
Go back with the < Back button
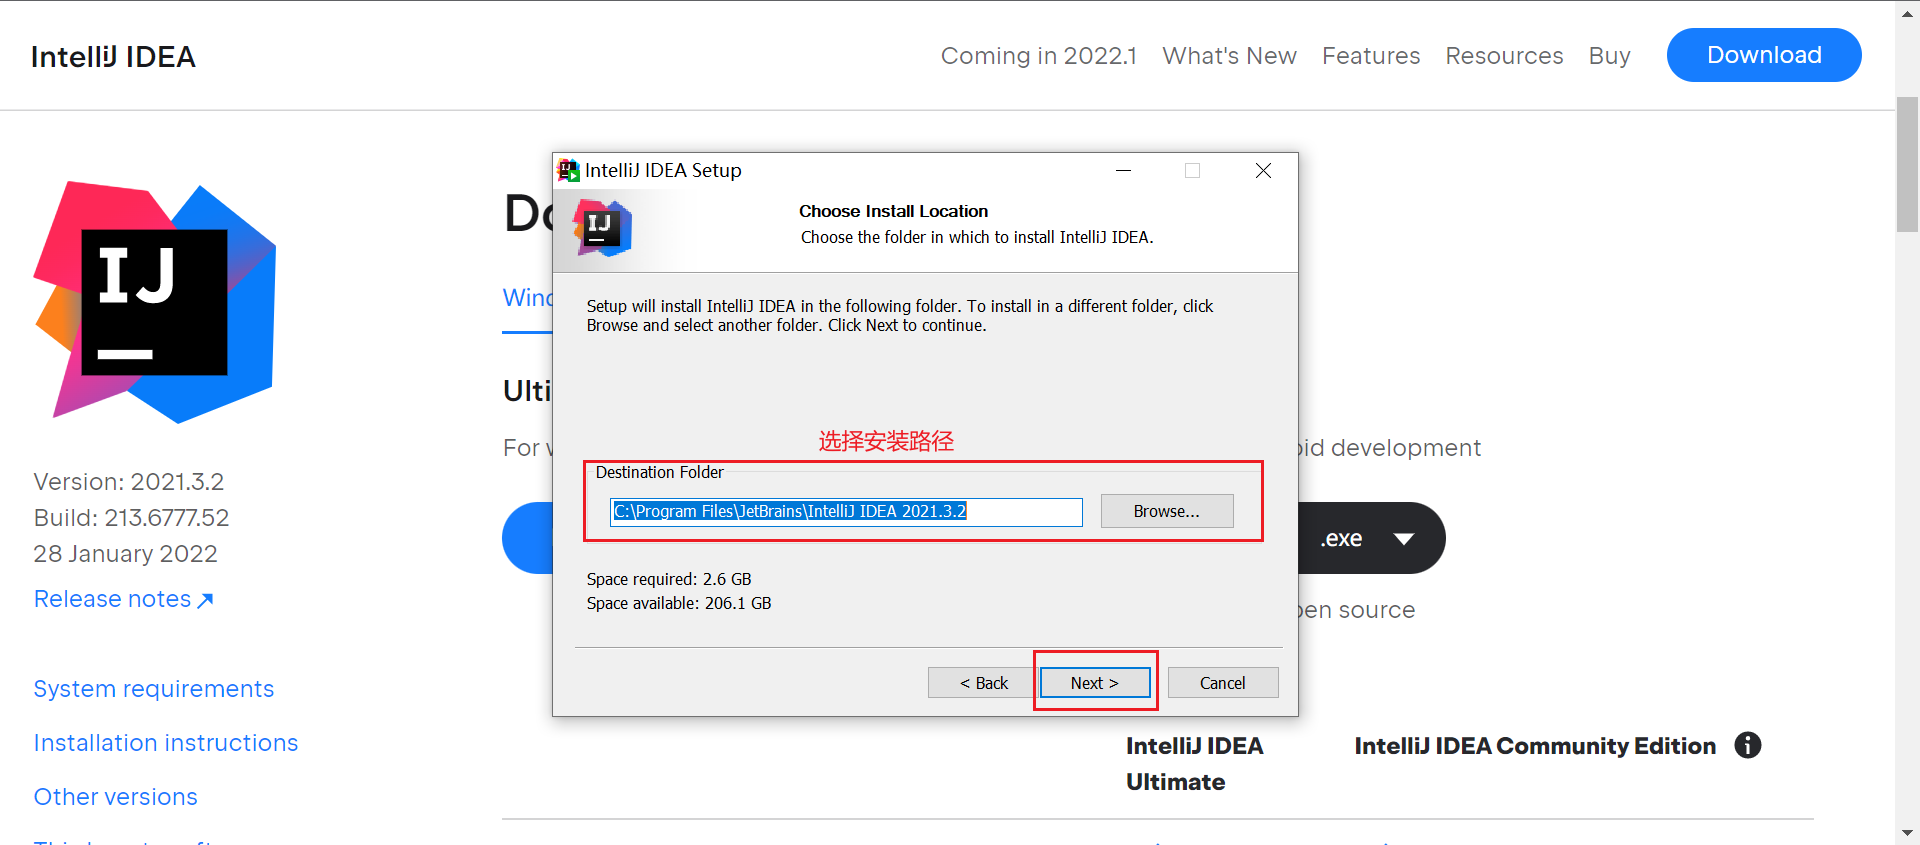click(984, 683)
